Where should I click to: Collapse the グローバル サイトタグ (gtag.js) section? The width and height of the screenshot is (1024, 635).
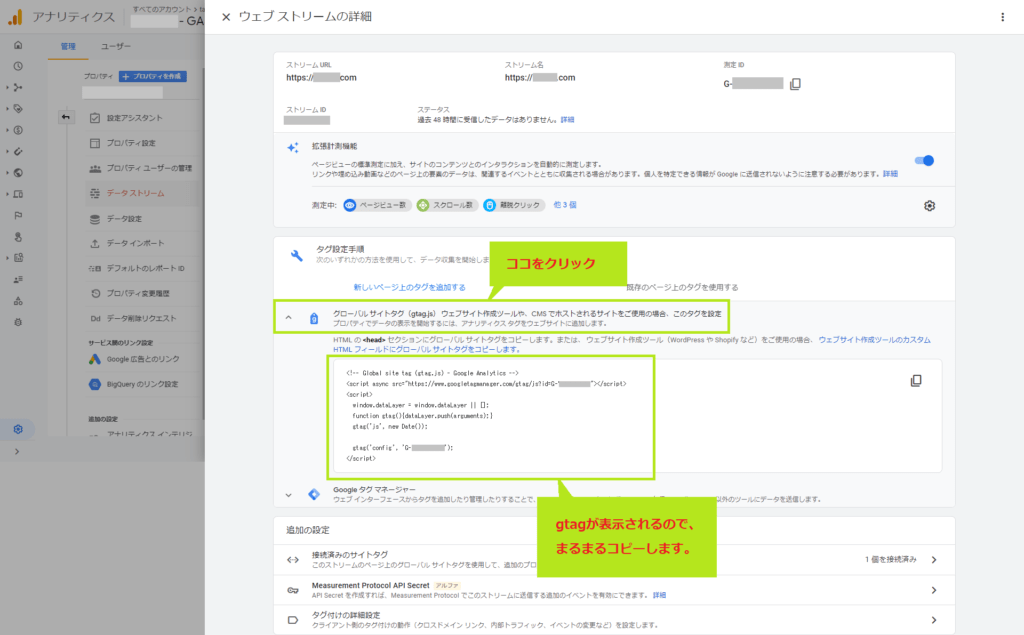coord(288,318)
